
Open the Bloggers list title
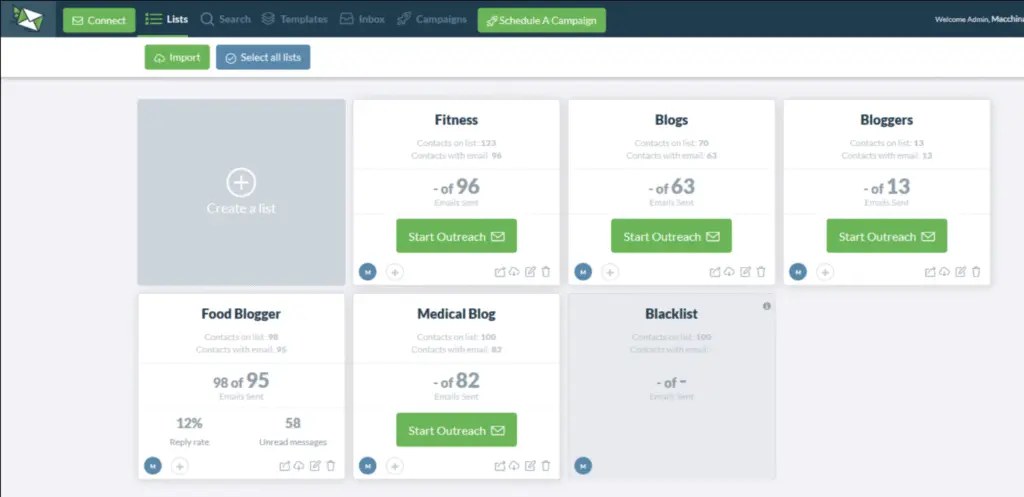pos(887,120)
